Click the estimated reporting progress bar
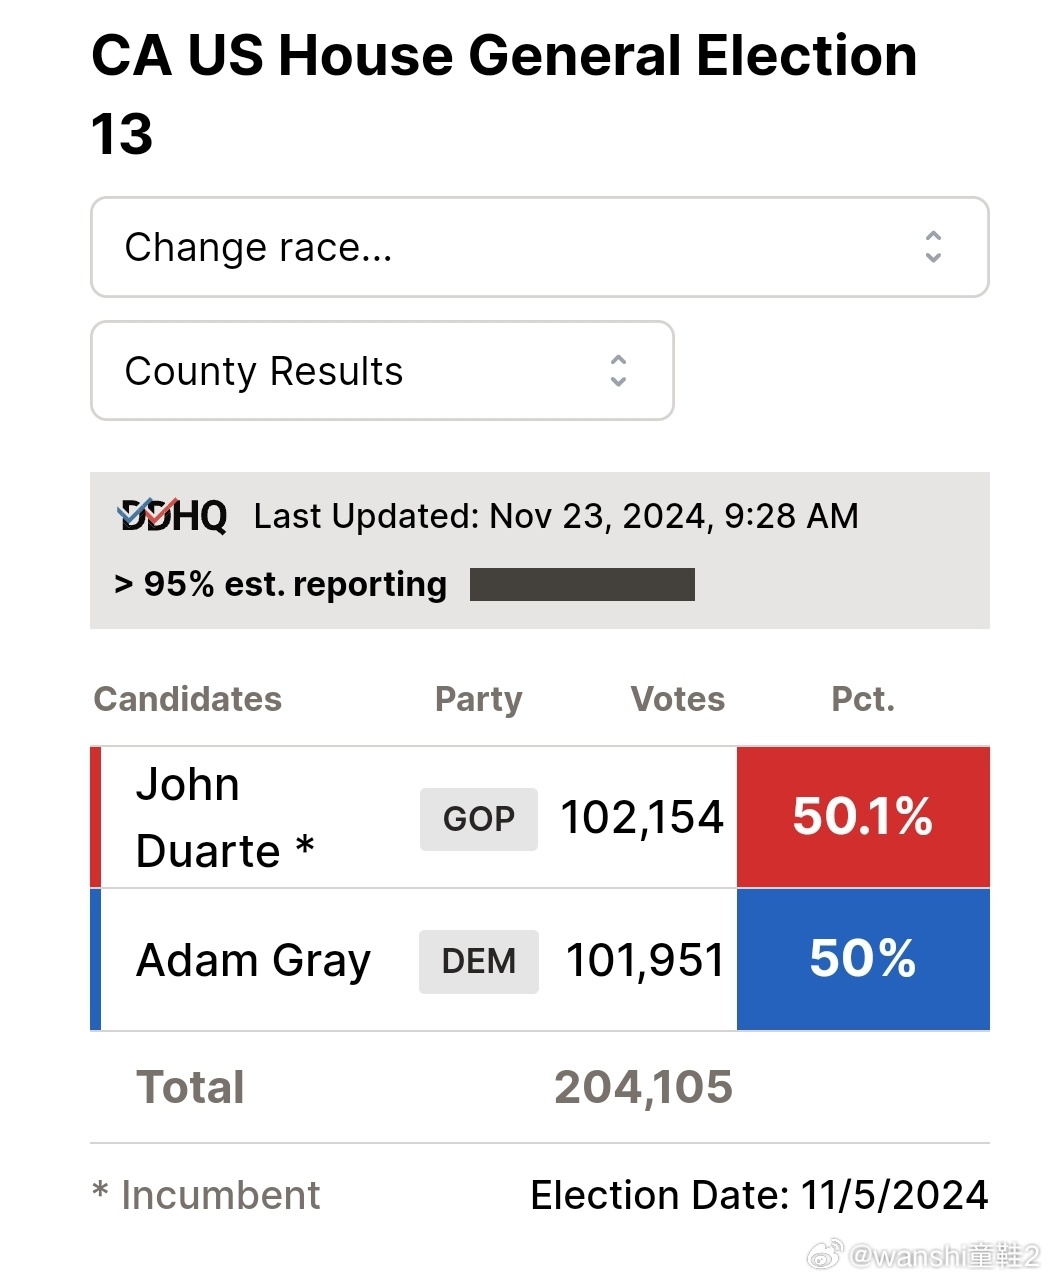The image size is (1050, 1280). point(582,584)
